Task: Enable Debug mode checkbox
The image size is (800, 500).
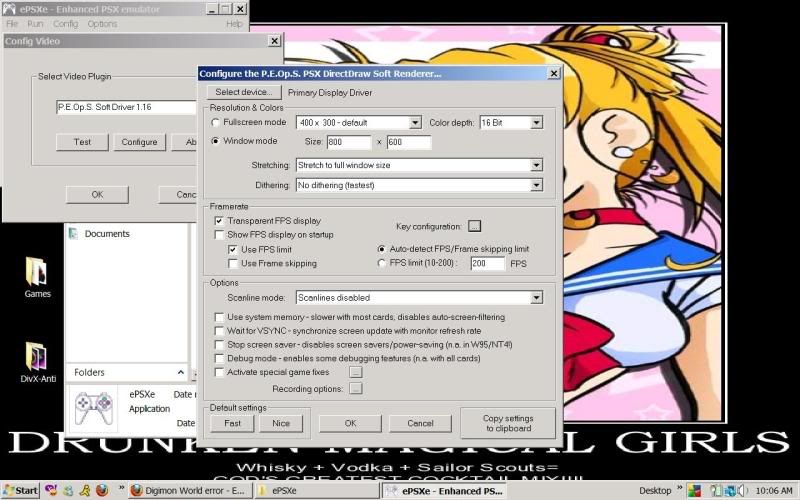Action: click(x=219, y=358)
